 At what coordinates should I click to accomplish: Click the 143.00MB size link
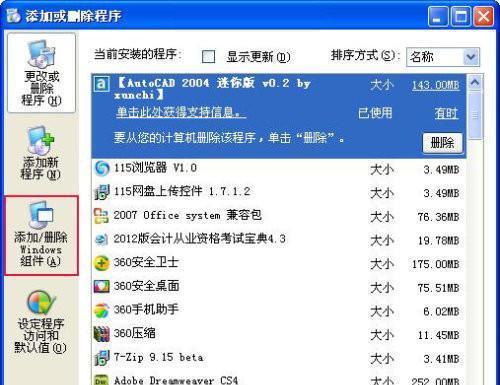436,85
